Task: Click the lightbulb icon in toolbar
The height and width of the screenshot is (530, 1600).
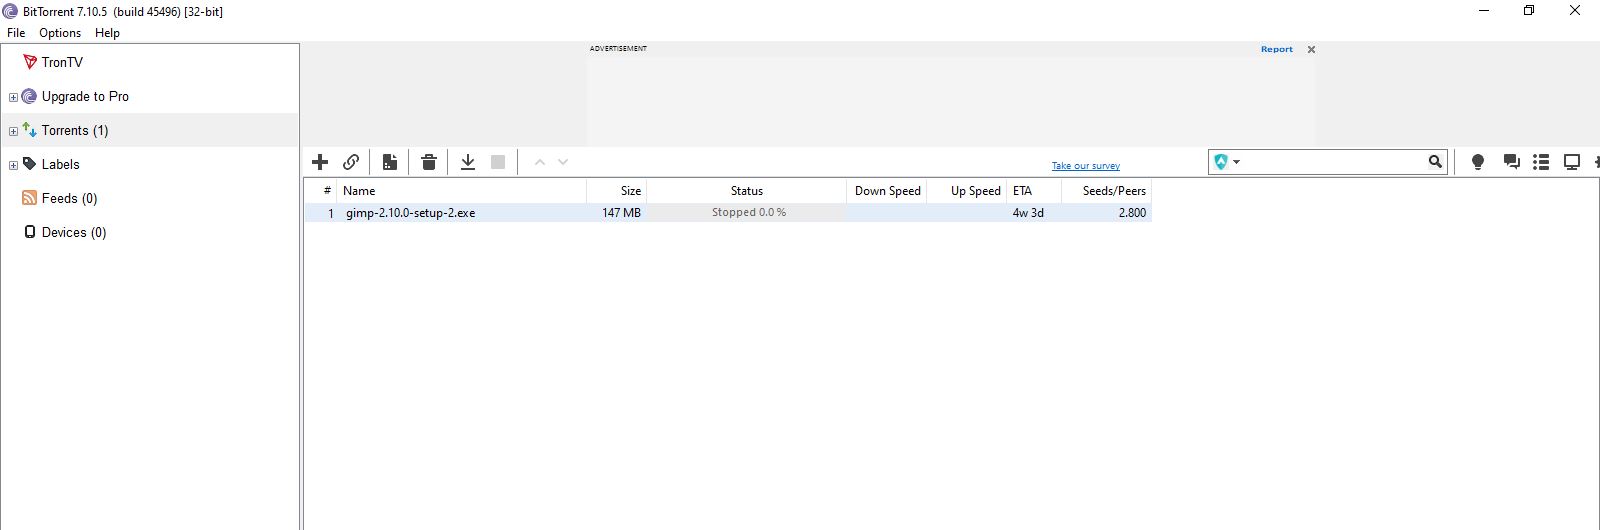Action: coord(1478,162)
